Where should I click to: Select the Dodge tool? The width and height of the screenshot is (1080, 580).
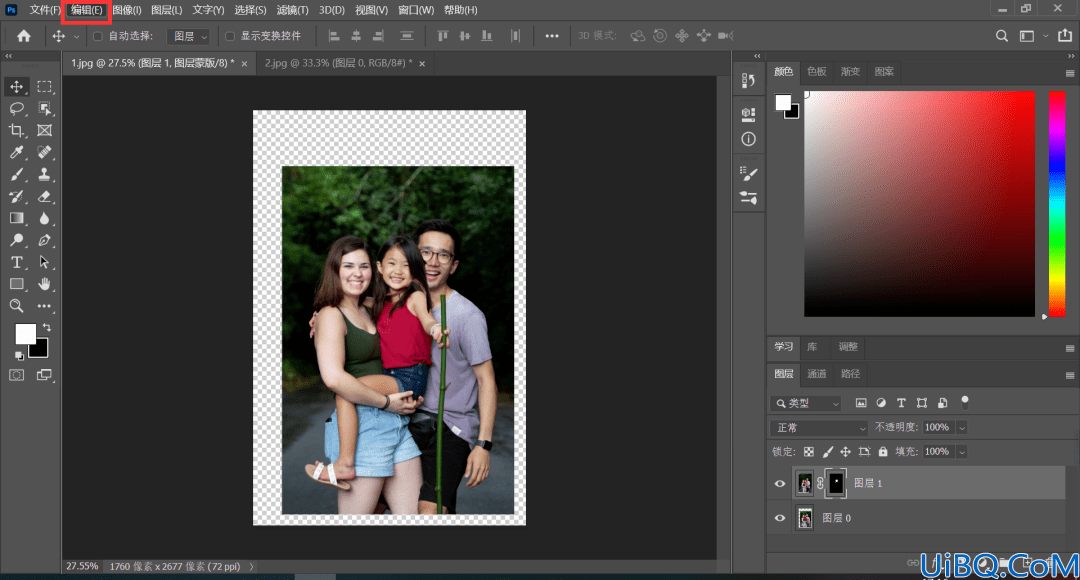17,240
